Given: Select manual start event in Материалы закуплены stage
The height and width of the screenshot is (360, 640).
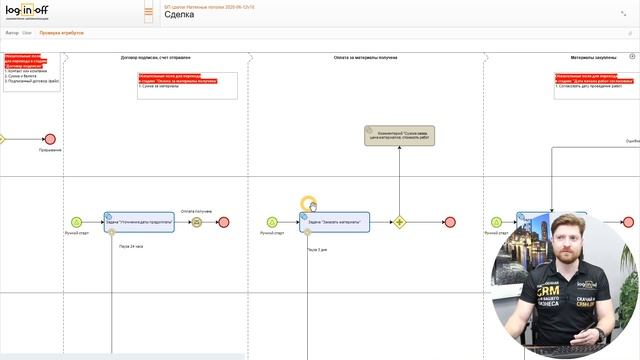Looking at the screenshot, I should (496, 222).
